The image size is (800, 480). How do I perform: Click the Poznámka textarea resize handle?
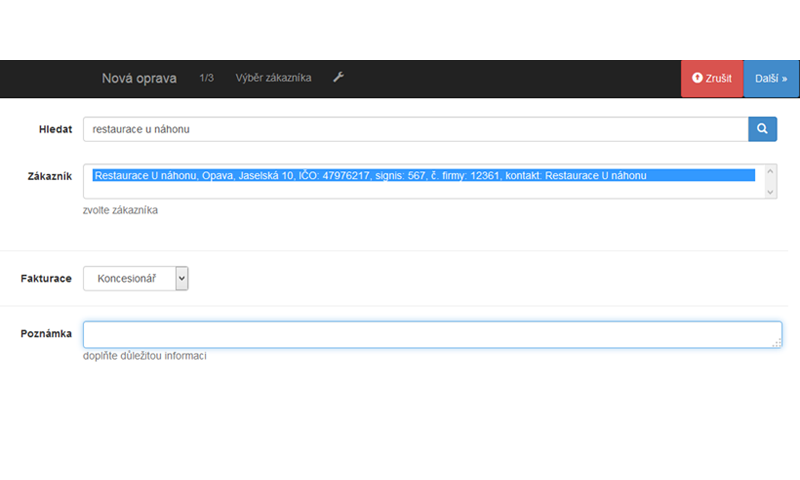776,343
